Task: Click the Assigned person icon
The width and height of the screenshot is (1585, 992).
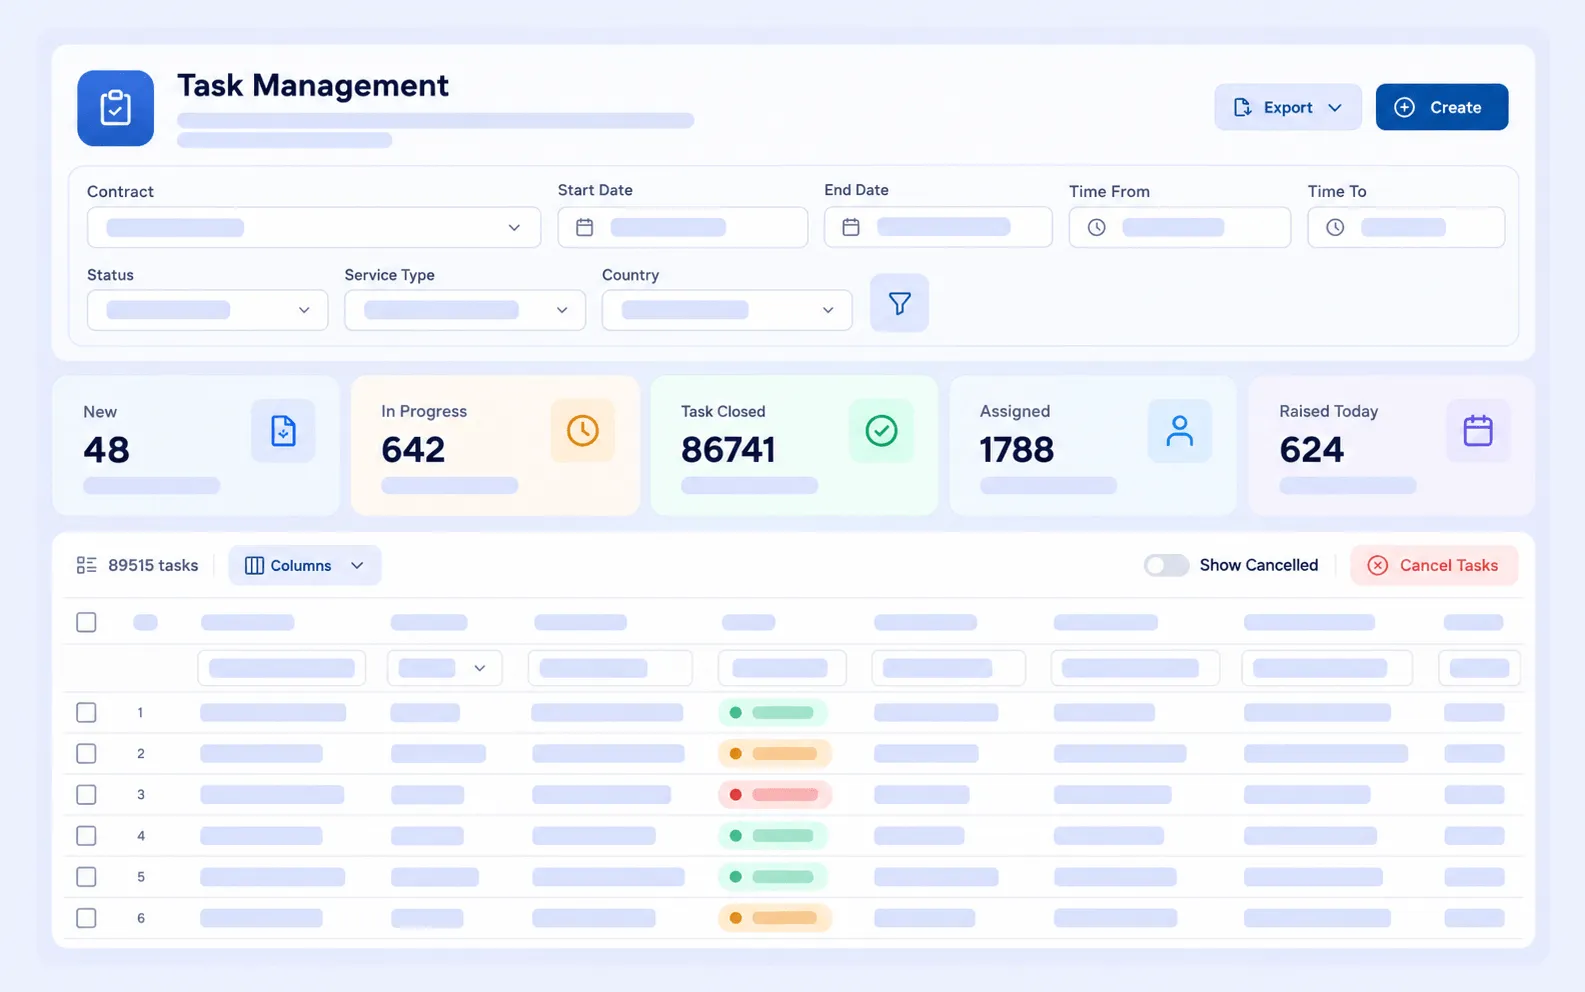Action: click(1180, 431)
